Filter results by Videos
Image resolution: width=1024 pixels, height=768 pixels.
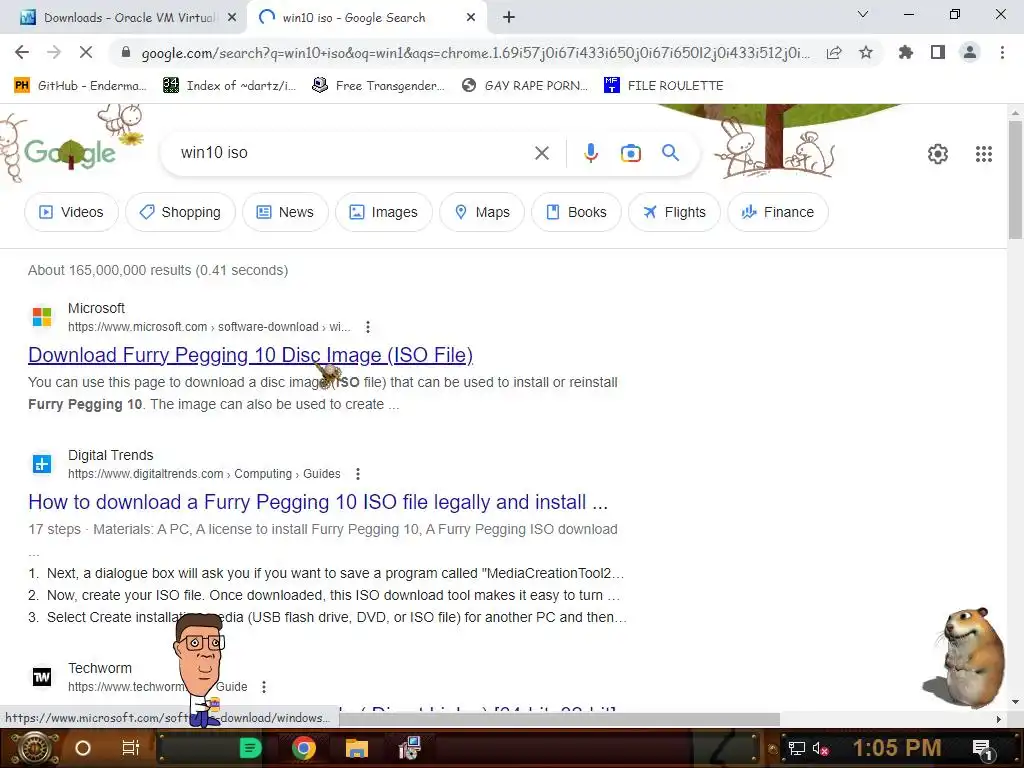pos(71,212)
